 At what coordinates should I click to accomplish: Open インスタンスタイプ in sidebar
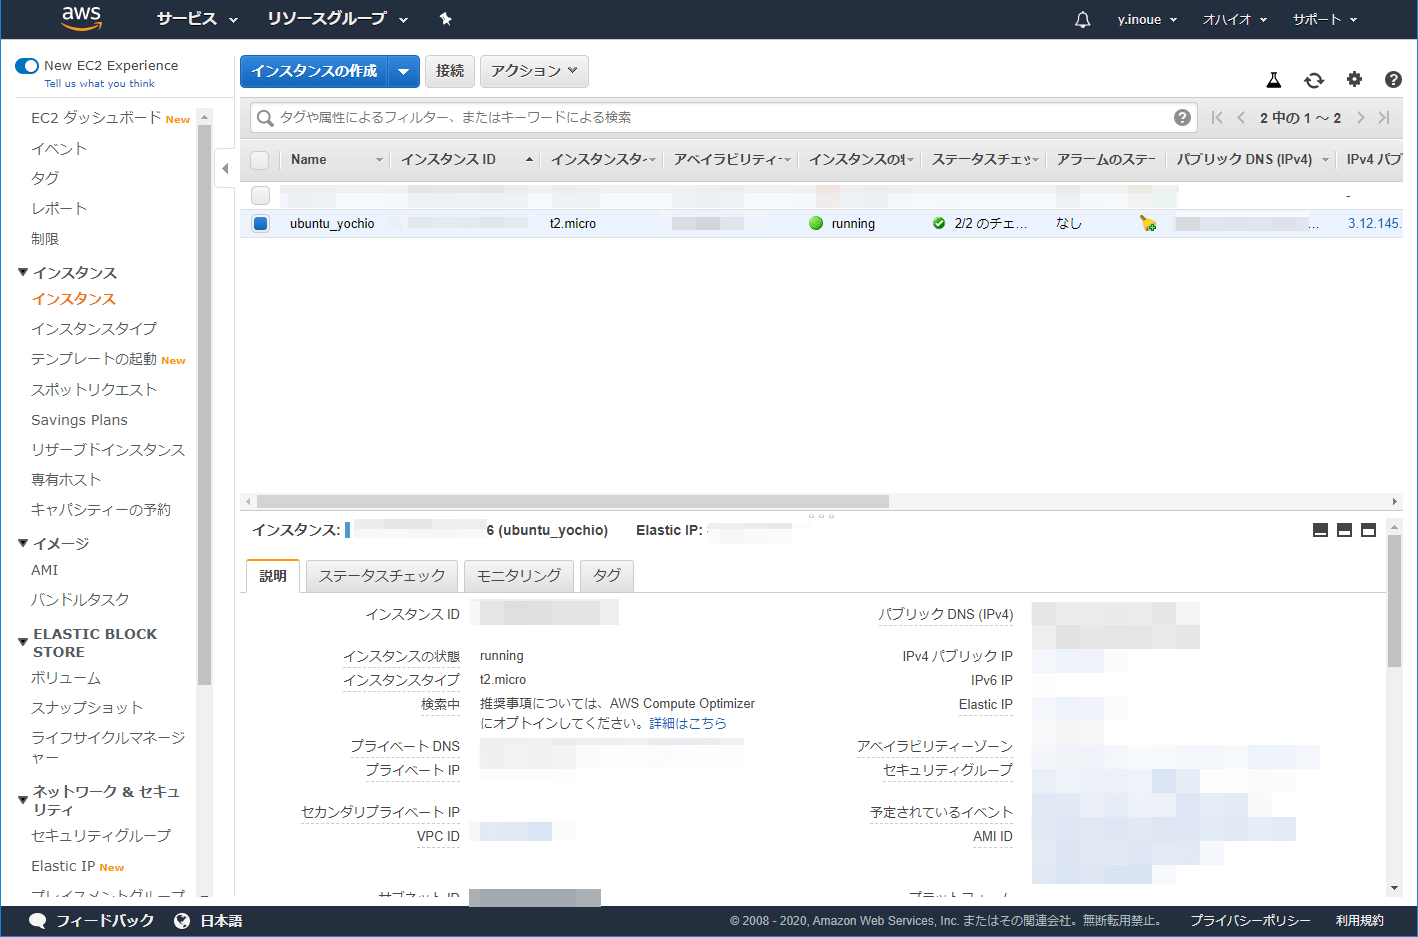tap(94, 329)
